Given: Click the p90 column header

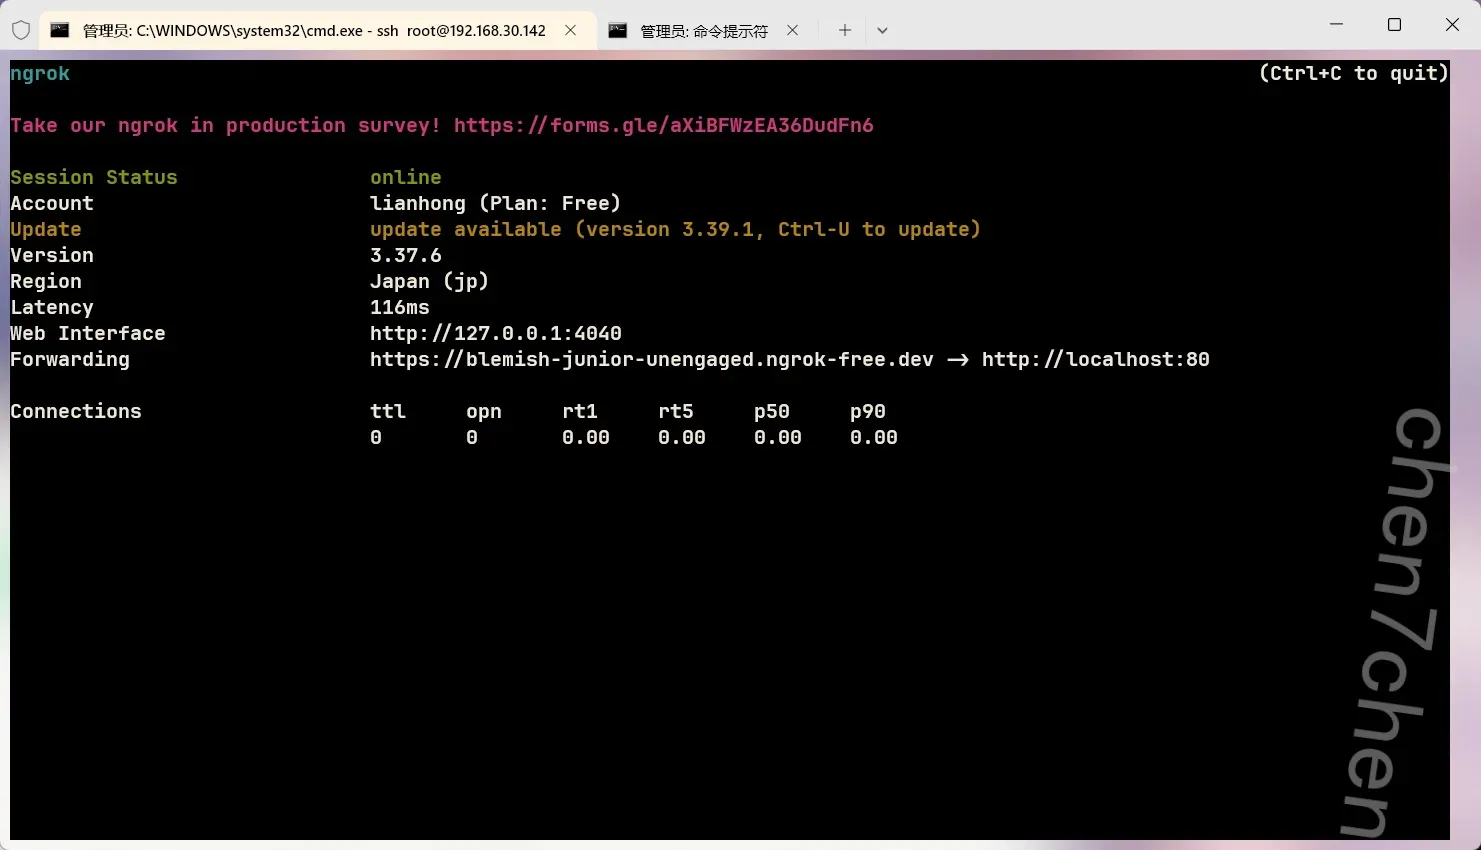Looking at the screenshot, I should [x=868, y=411].
